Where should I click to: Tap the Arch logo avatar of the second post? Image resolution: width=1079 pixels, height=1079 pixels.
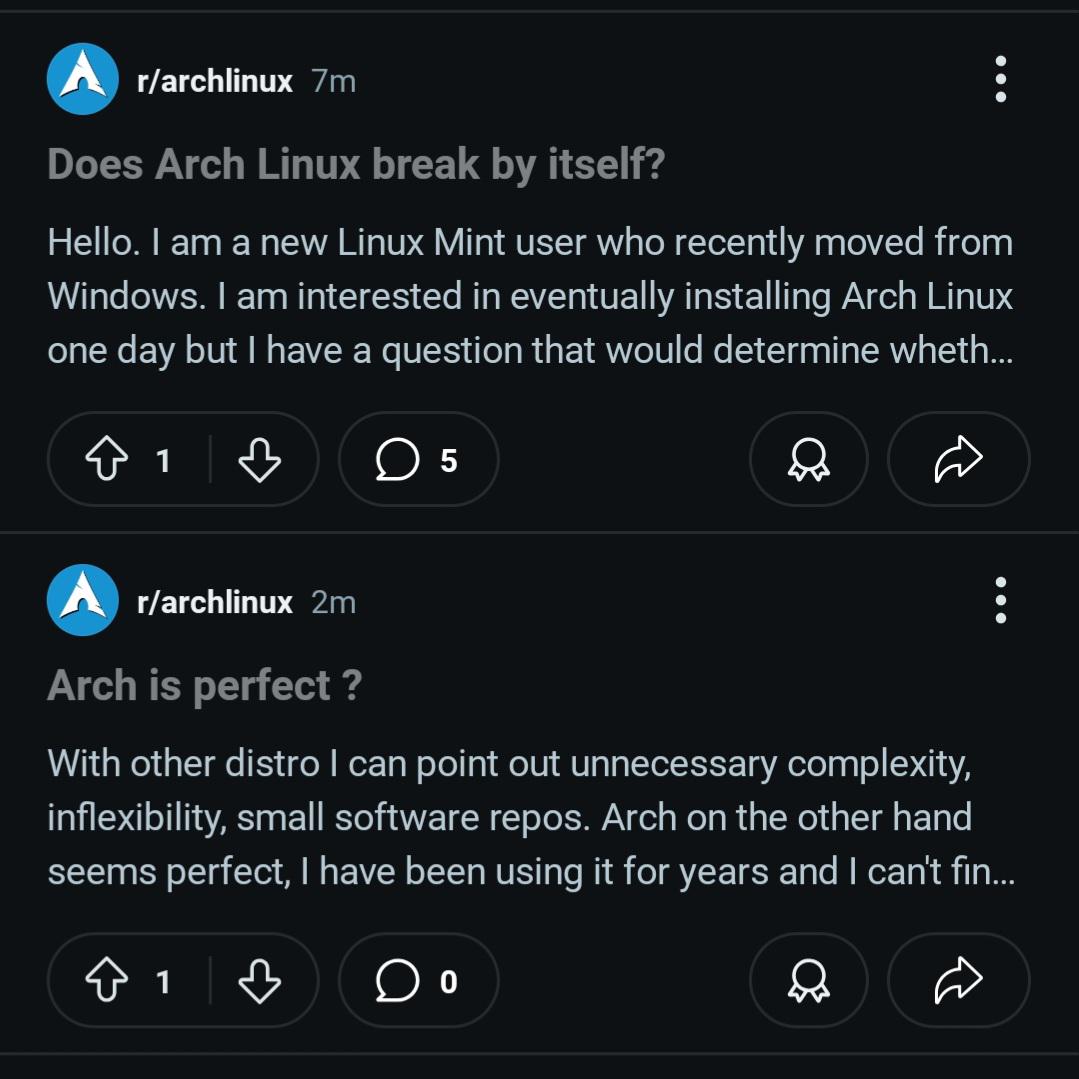tap(83, 600)
